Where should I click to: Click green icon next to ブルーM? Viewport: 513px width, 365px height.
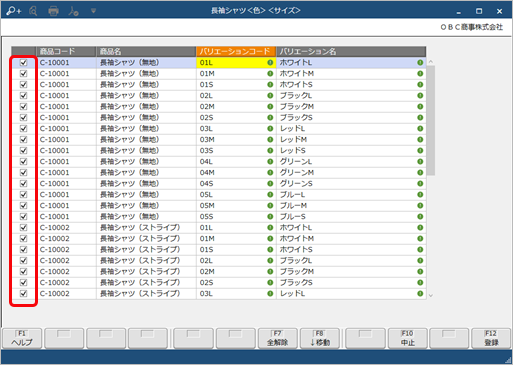[x=420, y=206]
